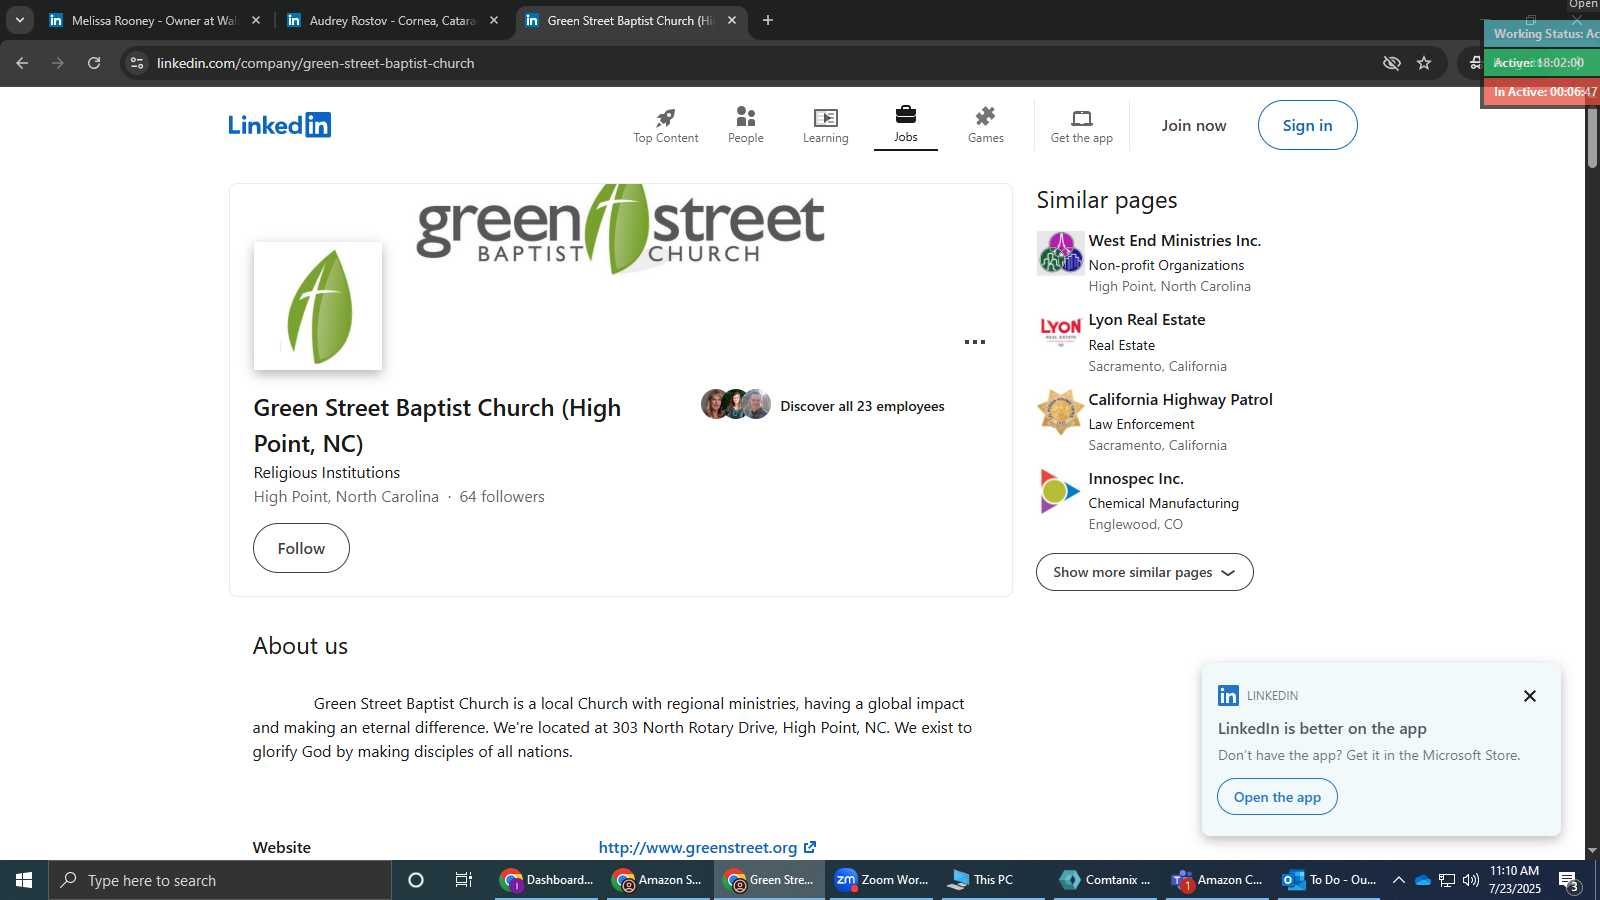Click the employee profile photos

coord(735,404)
